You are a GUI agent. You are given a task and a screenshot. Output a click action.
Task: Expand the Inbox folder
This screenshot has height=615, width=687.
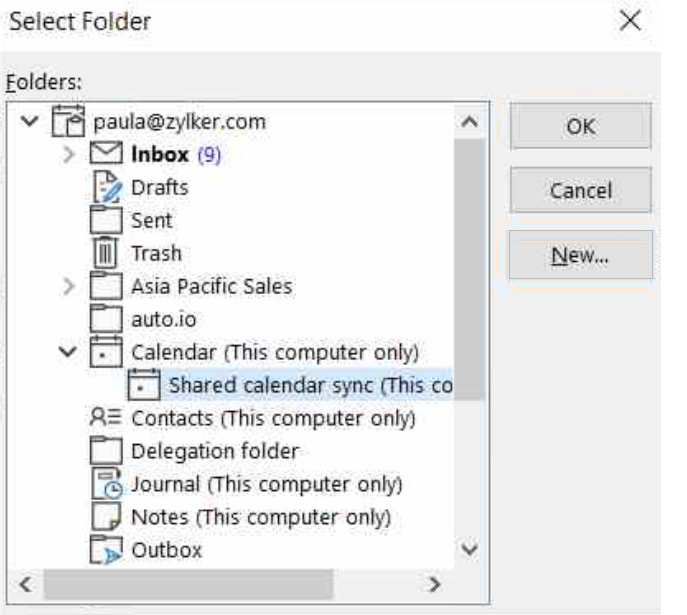coord(69,156)
